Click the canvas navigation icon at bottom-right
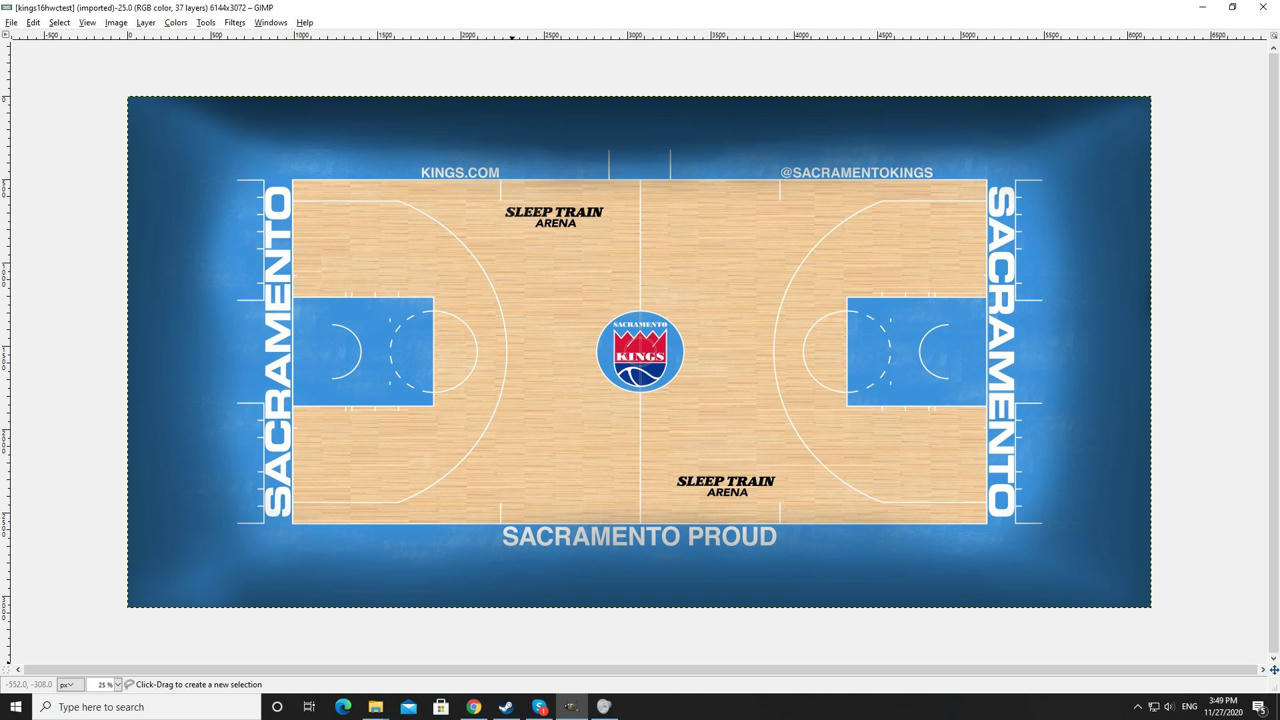The width and height of the screenshot is (1280, 720). pos(1274,669)
